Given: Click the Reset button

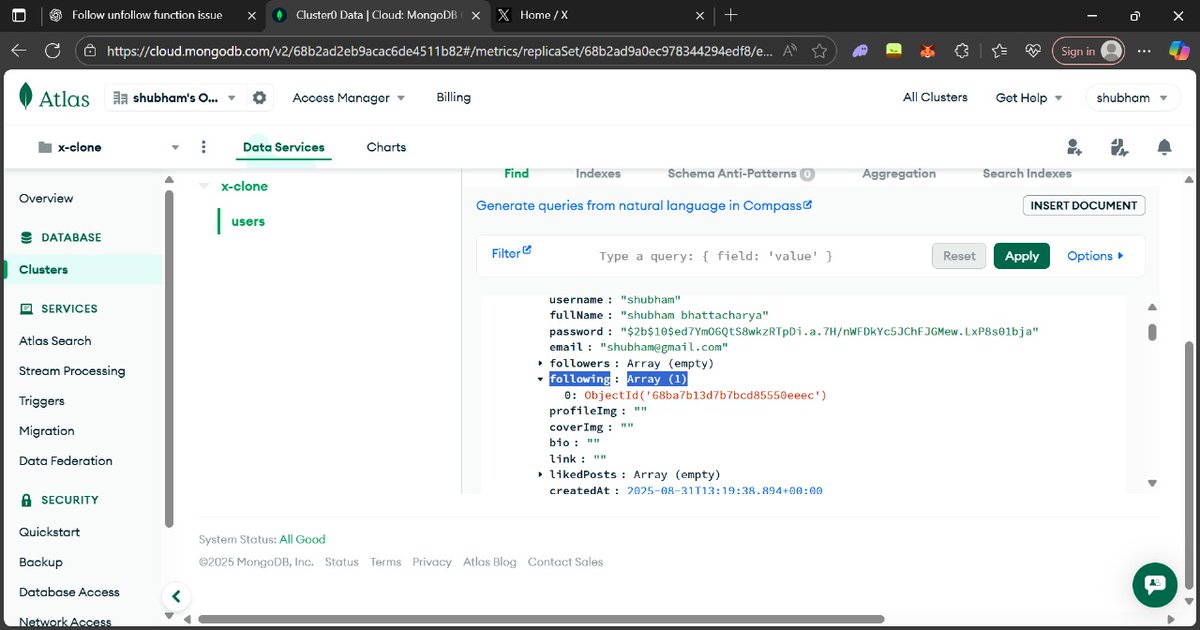Looking at the screenshot, I should coord(959,256).
